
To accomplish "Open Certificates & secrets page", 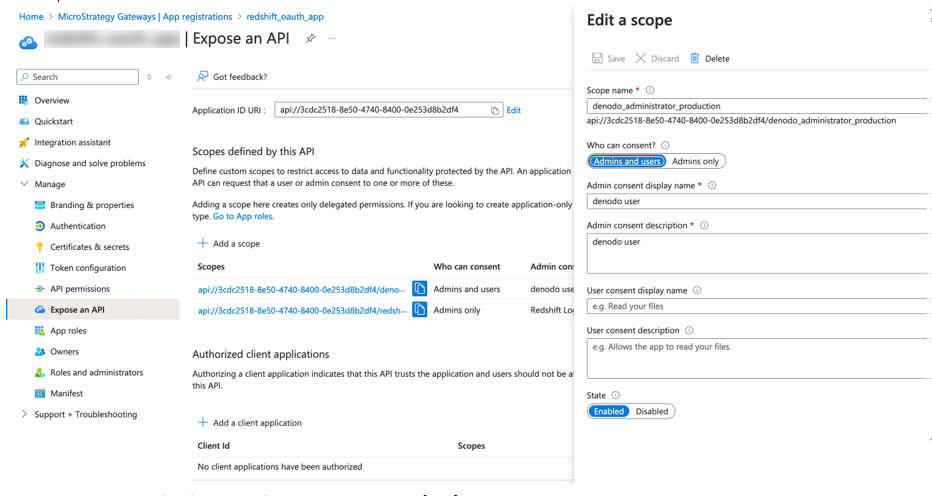I will [89, 247].
